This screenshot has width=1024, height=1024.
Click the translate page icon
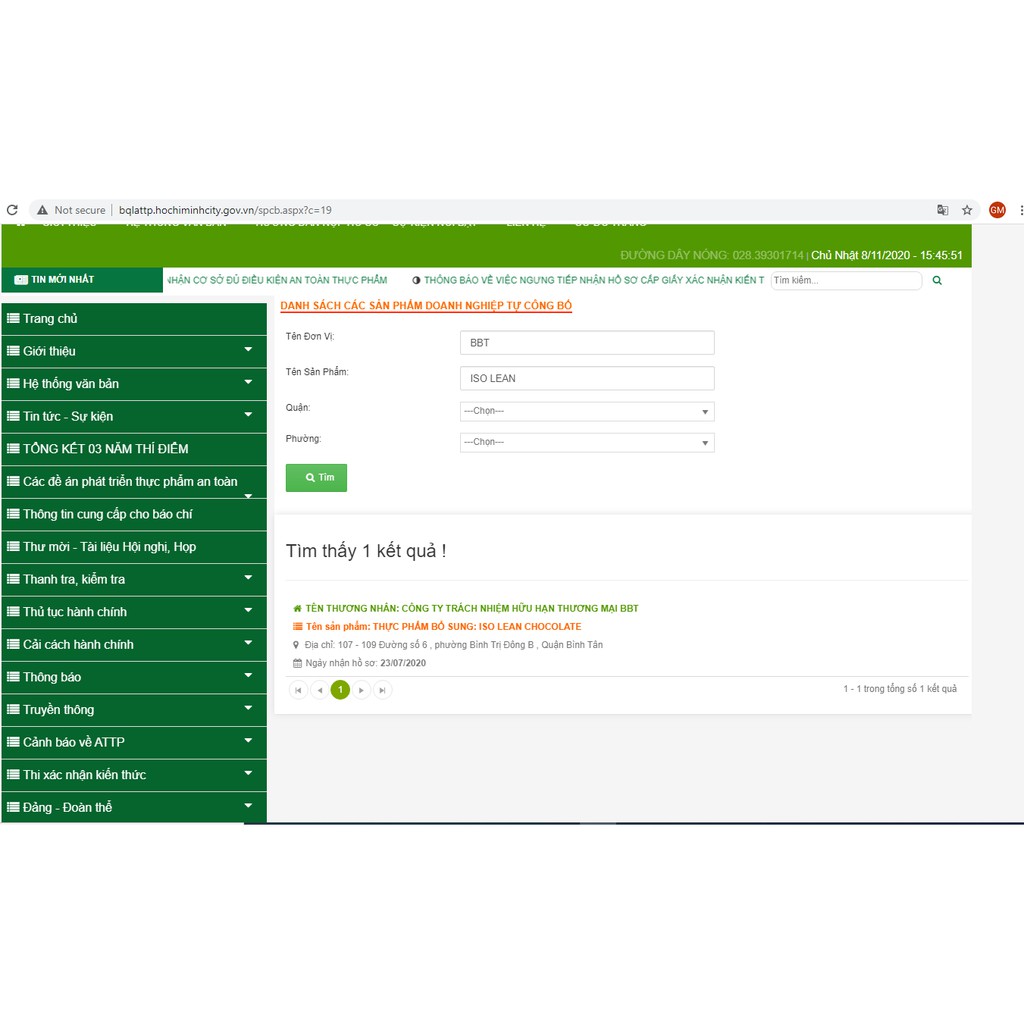pyautogui.click(x=942, y=210)
